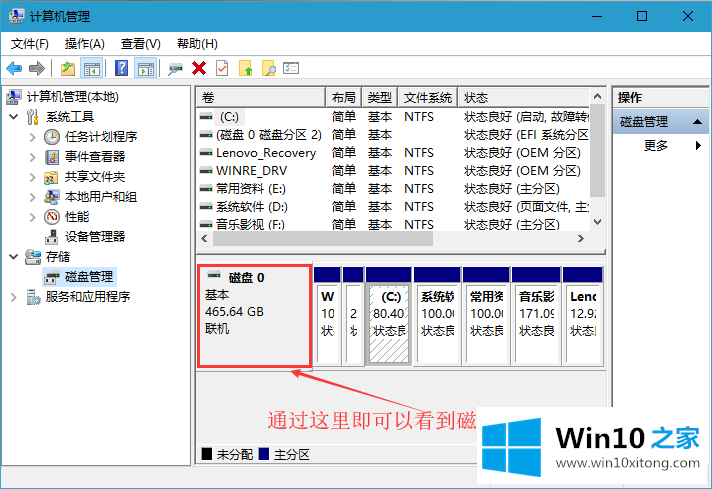The image size is (712, 489).
Task: Sort by the 布局 column header
Action: pos(344,98)
